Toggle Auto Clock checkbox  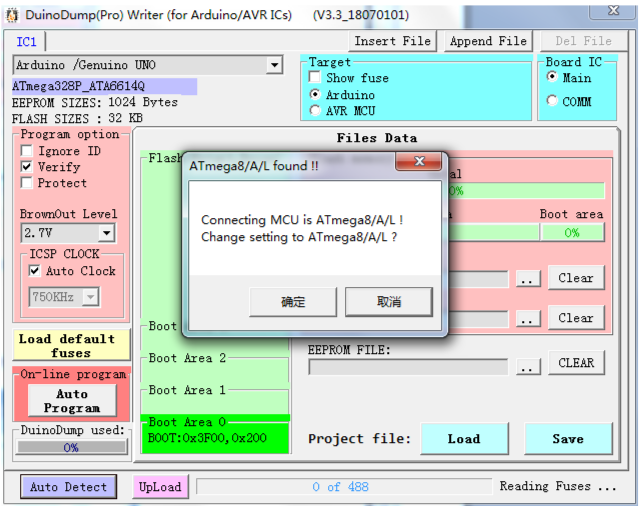(34, 271)
